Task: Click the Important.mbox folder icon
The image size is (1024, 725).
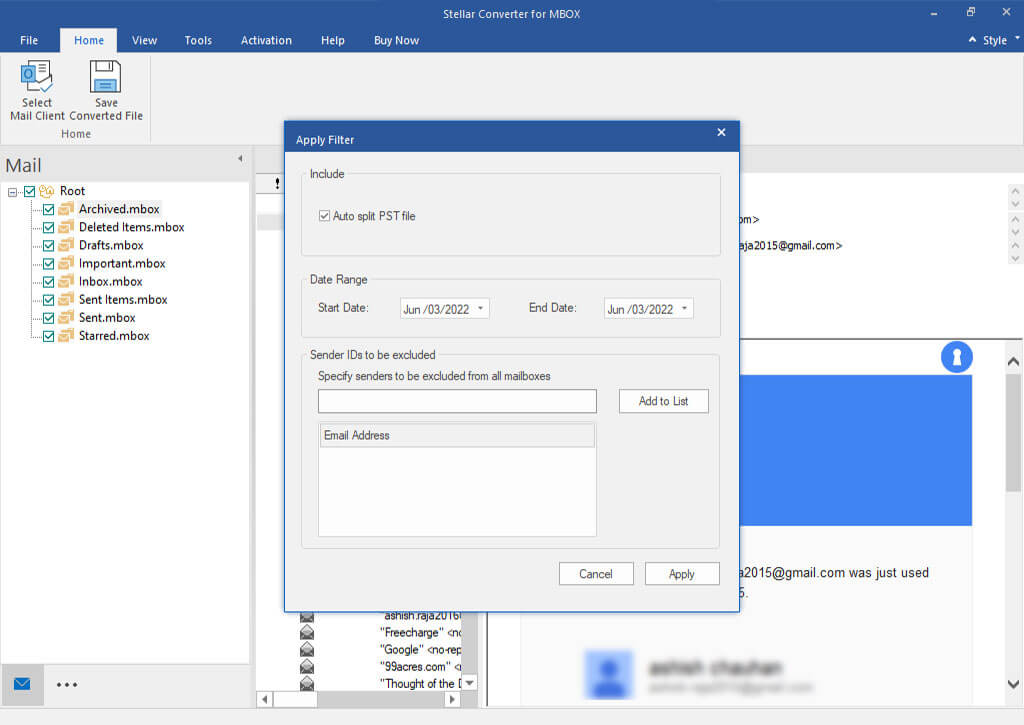Action: [x=65, y=263]
